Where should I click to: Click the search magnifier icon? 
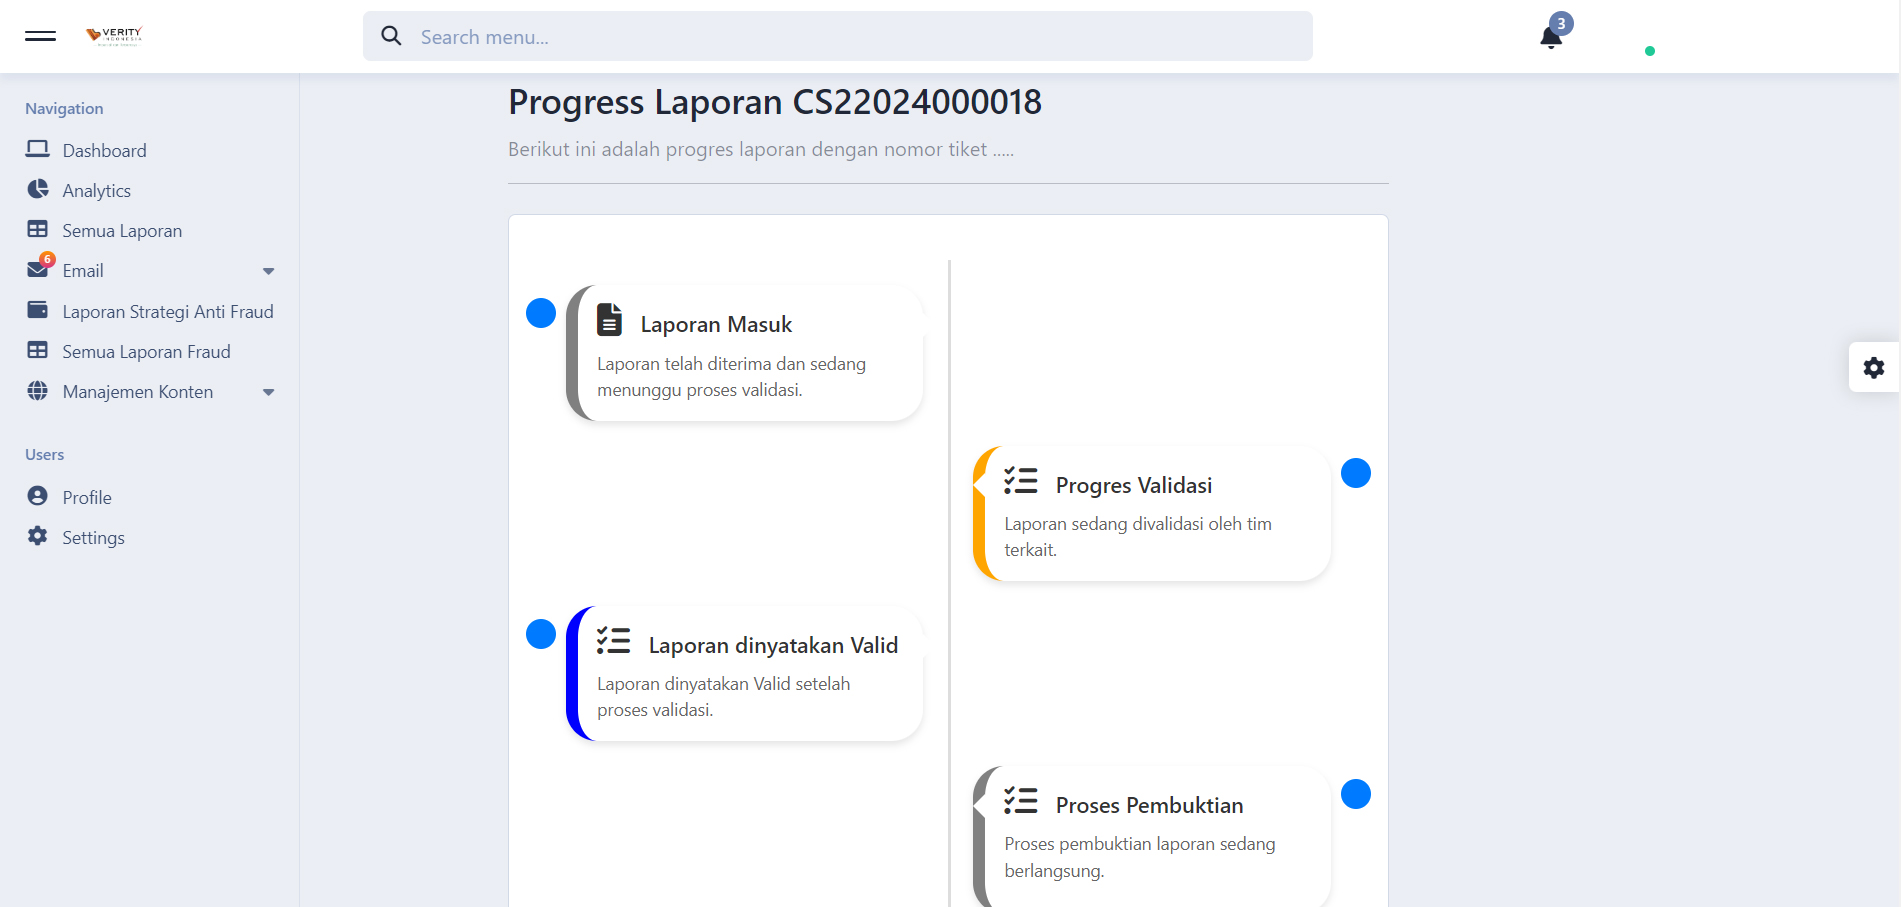click(x=391, y=36)
